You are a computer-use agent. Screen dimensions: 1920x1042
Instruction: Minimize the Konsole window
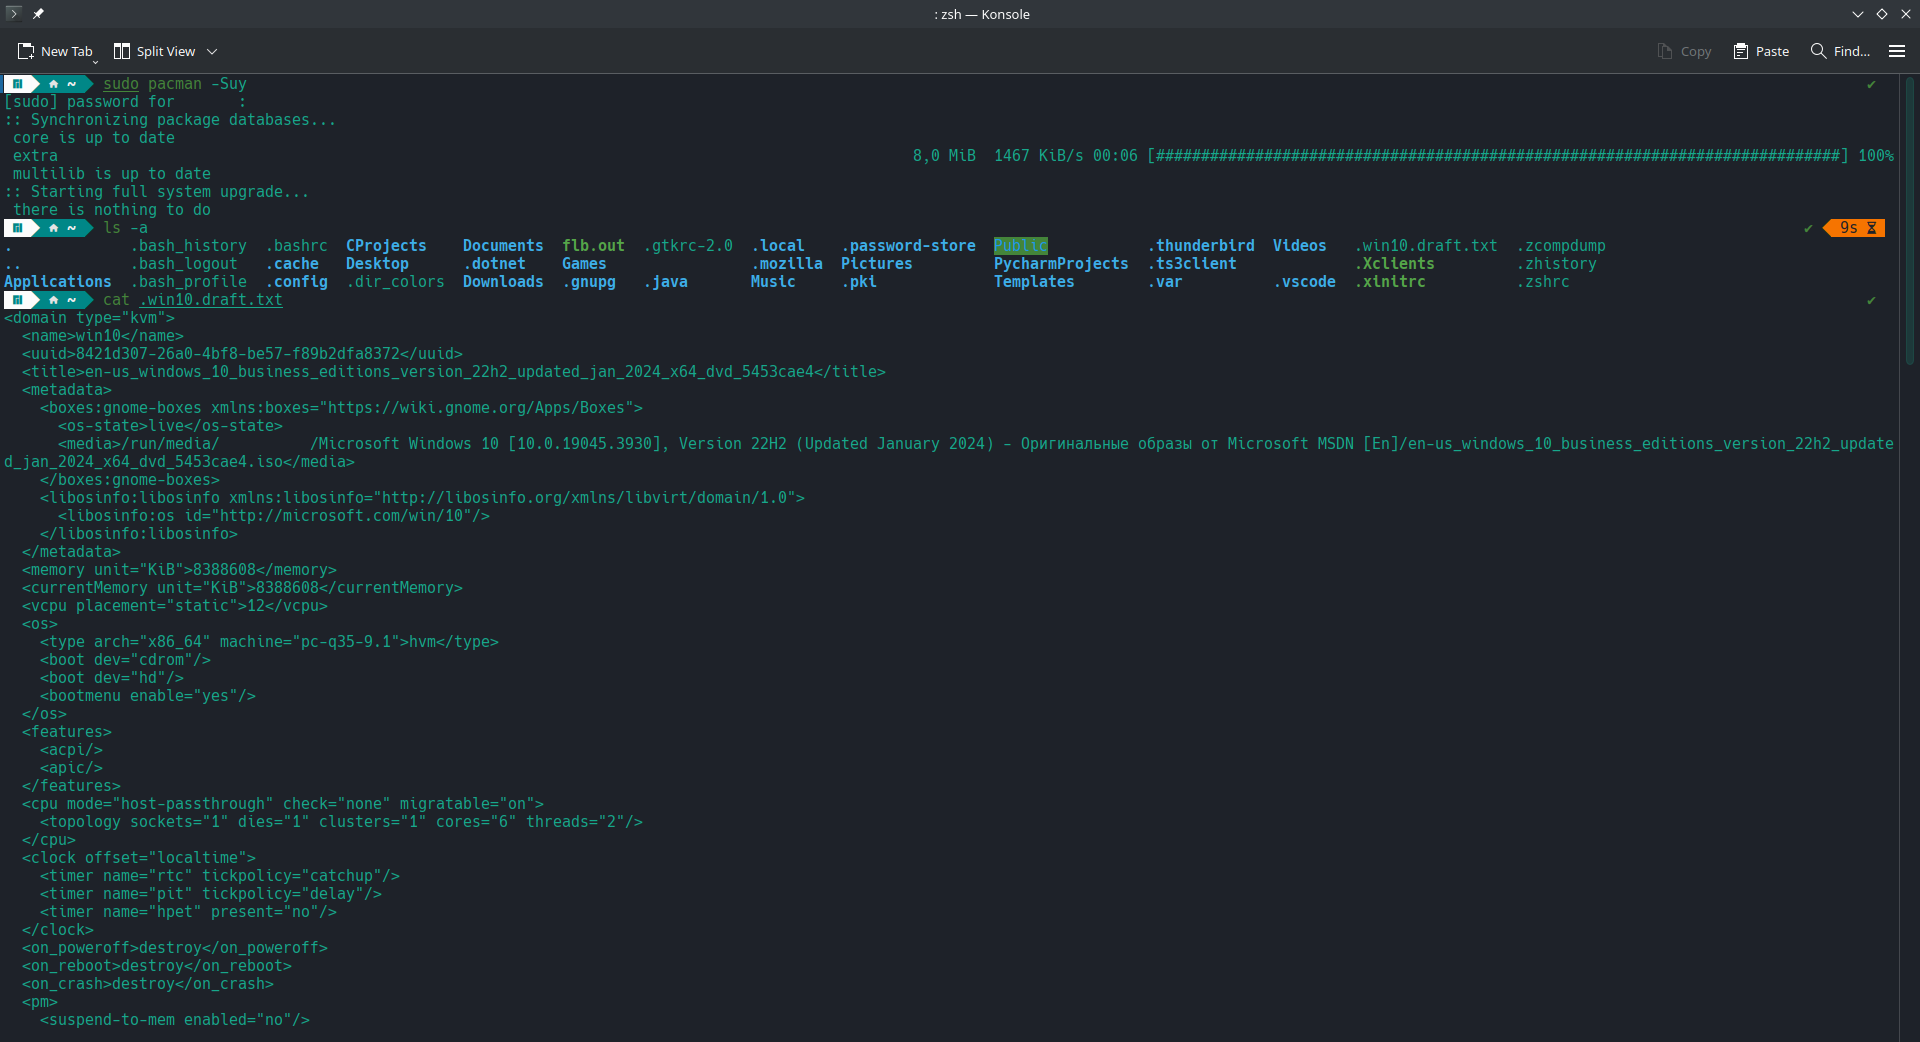click(x=1858, y=14)
